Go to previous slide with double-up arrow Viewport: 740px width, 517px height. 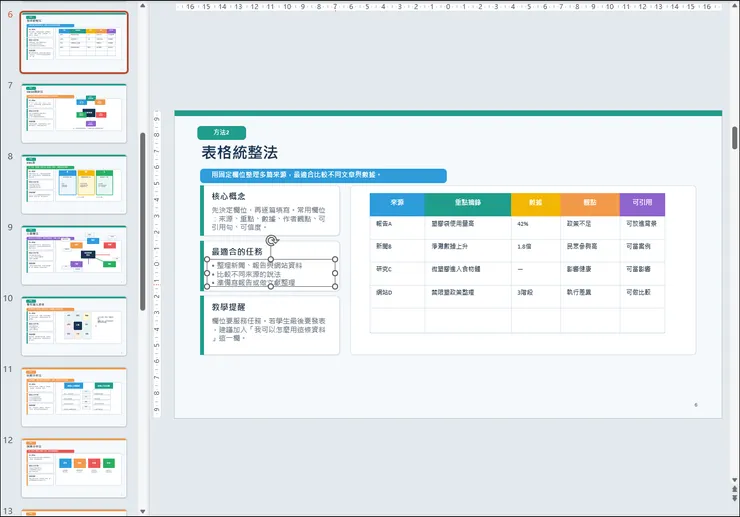734,489
